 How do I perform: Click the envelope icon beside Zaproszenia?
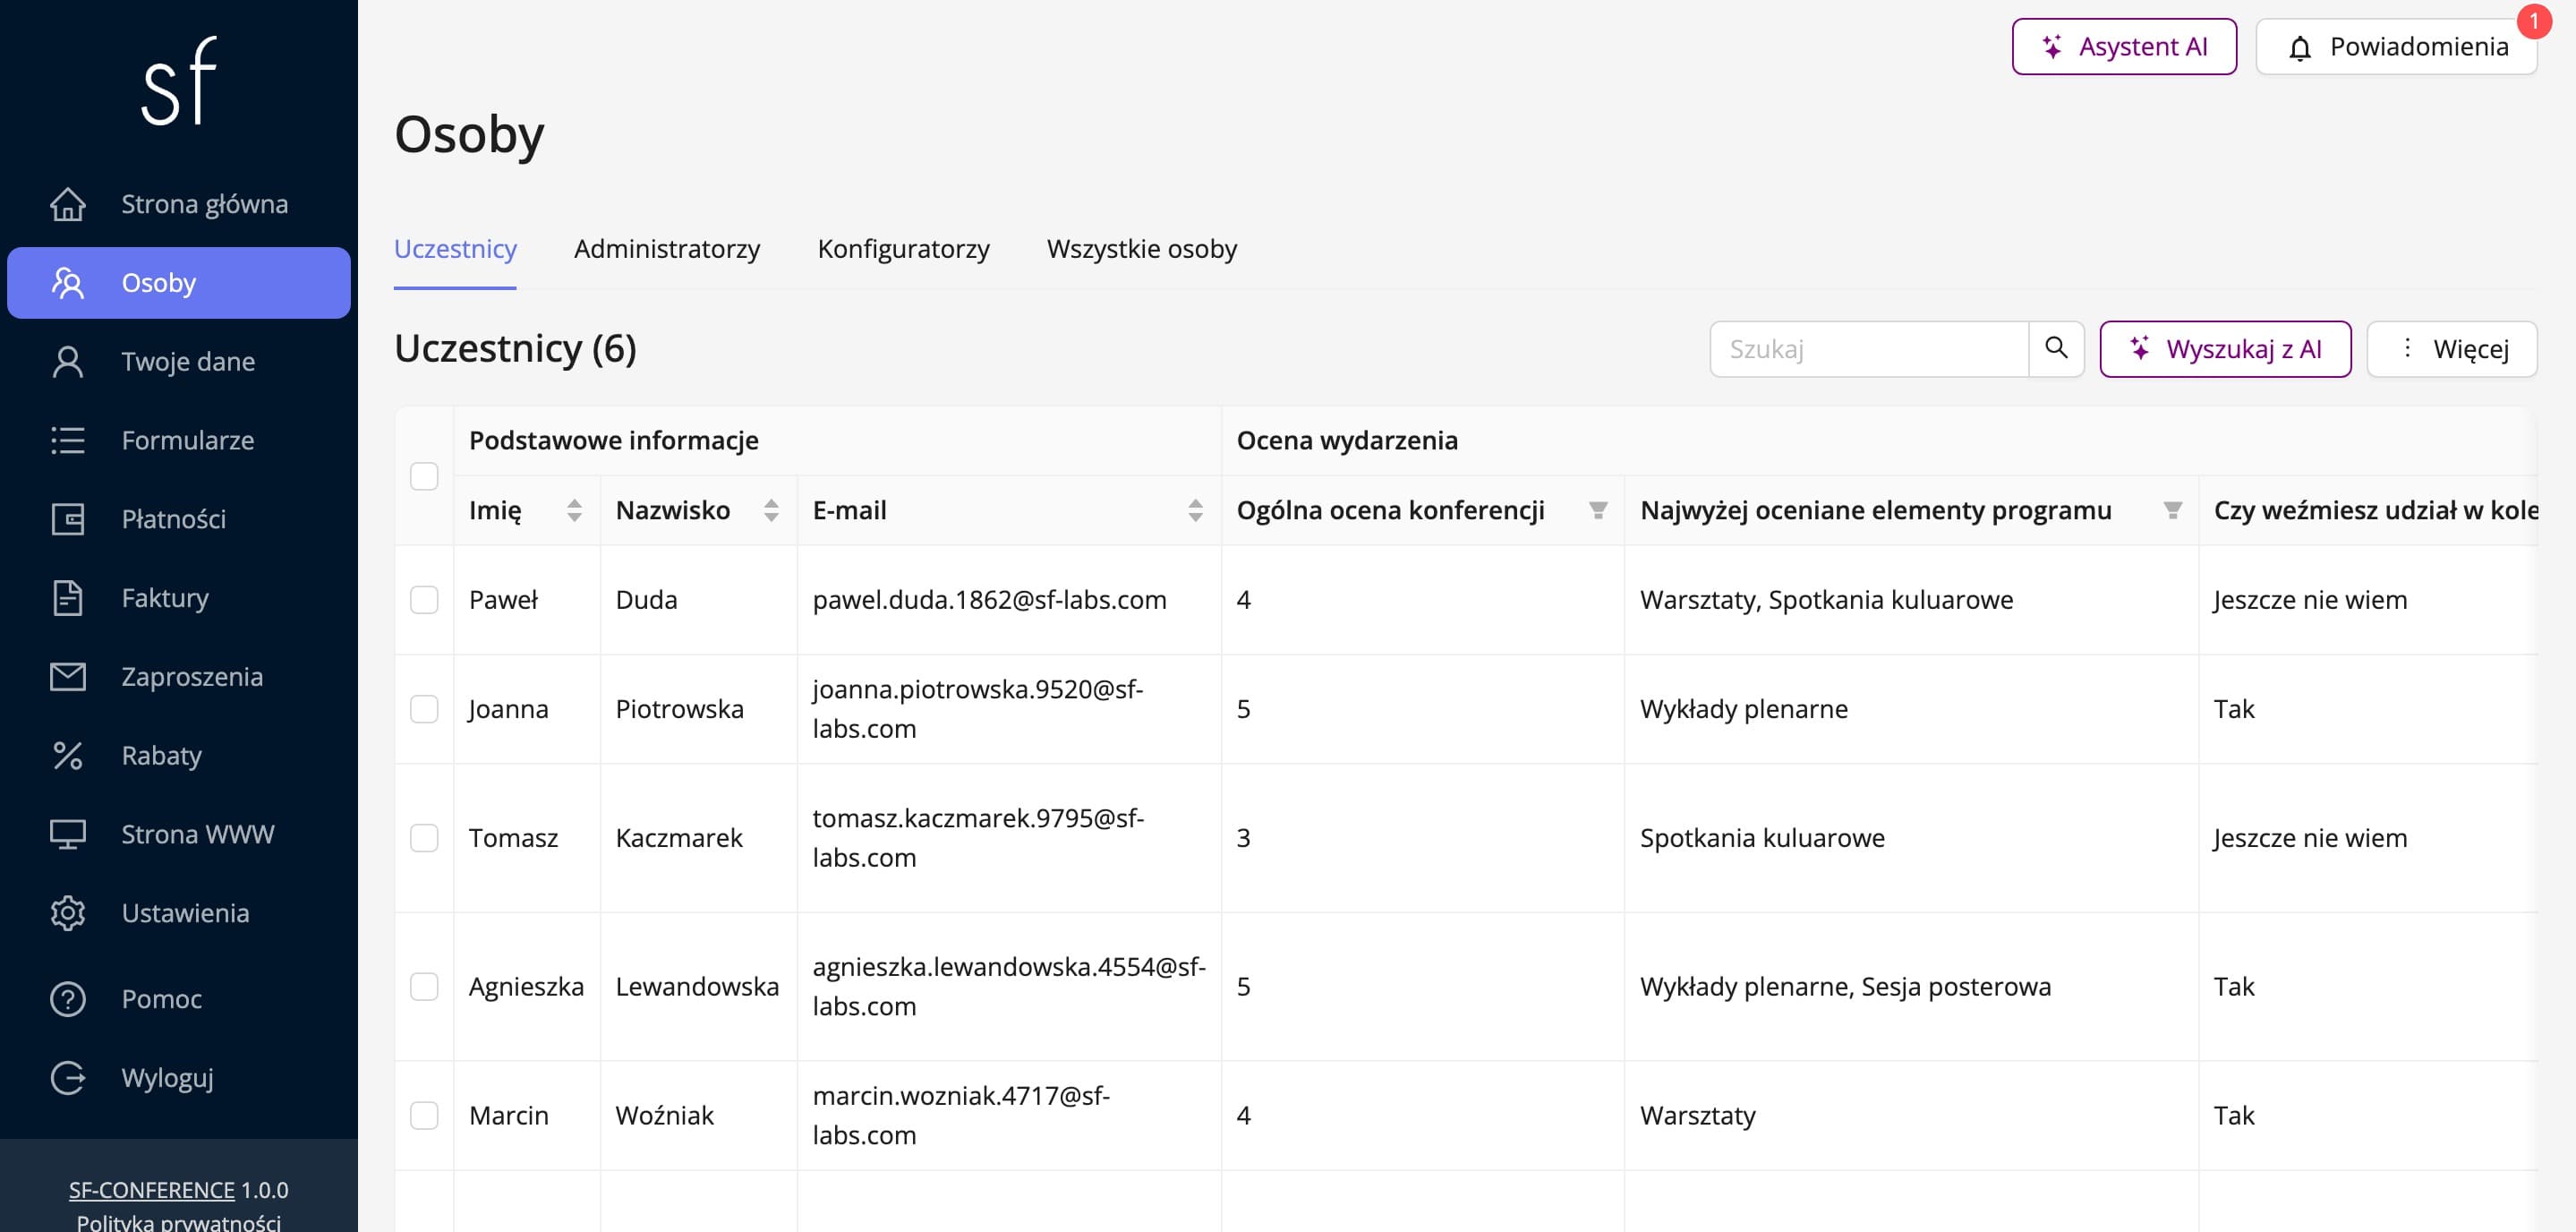[x=68, y=677]
